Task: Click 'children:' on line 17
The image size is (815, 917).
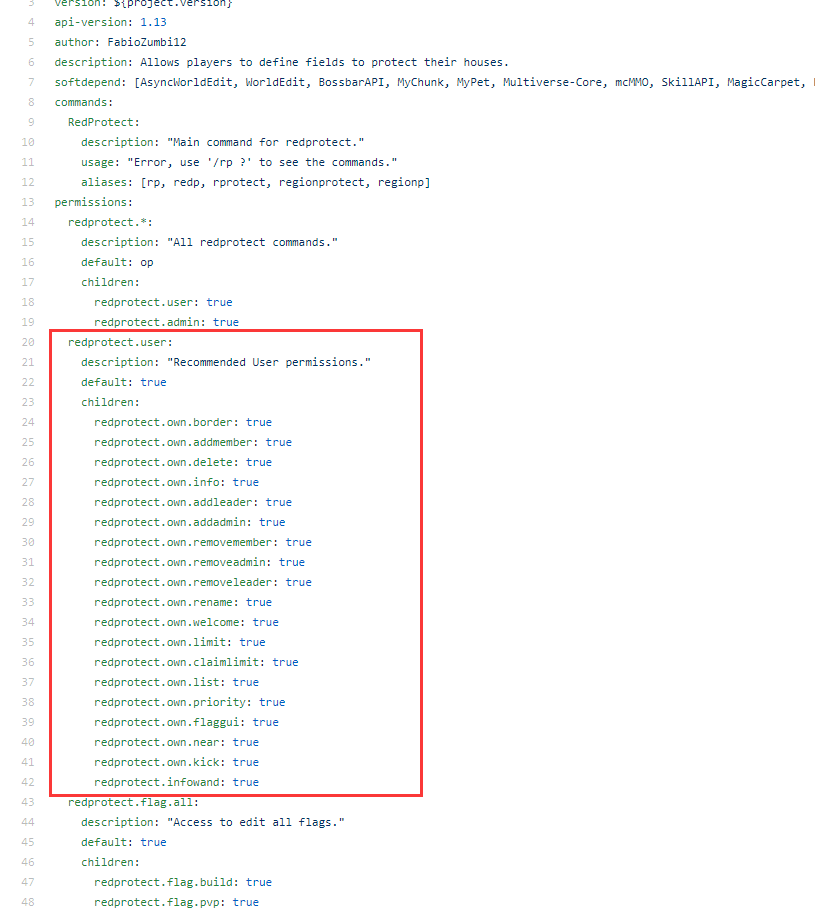Action: click(110, 282)
